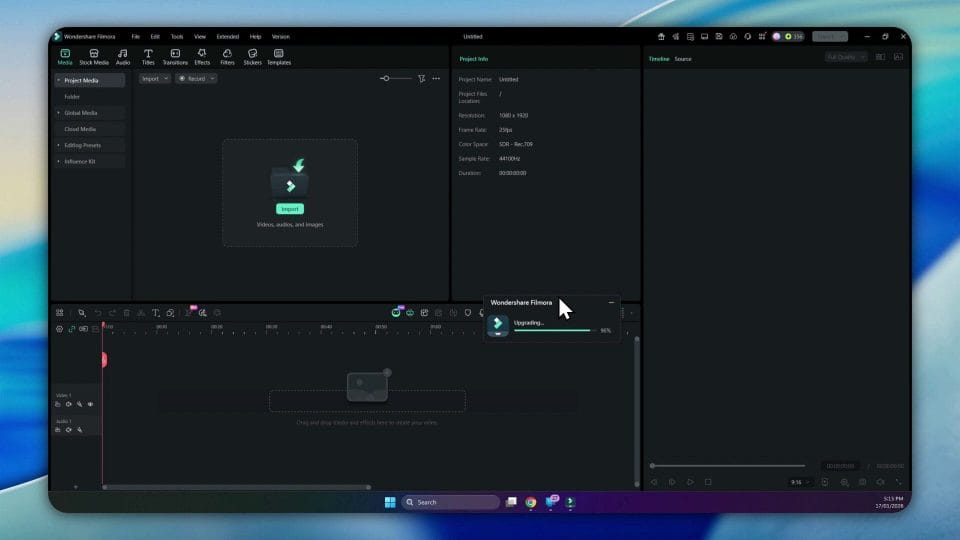Toggle preview volume speaker icon

tap(880, 482)
